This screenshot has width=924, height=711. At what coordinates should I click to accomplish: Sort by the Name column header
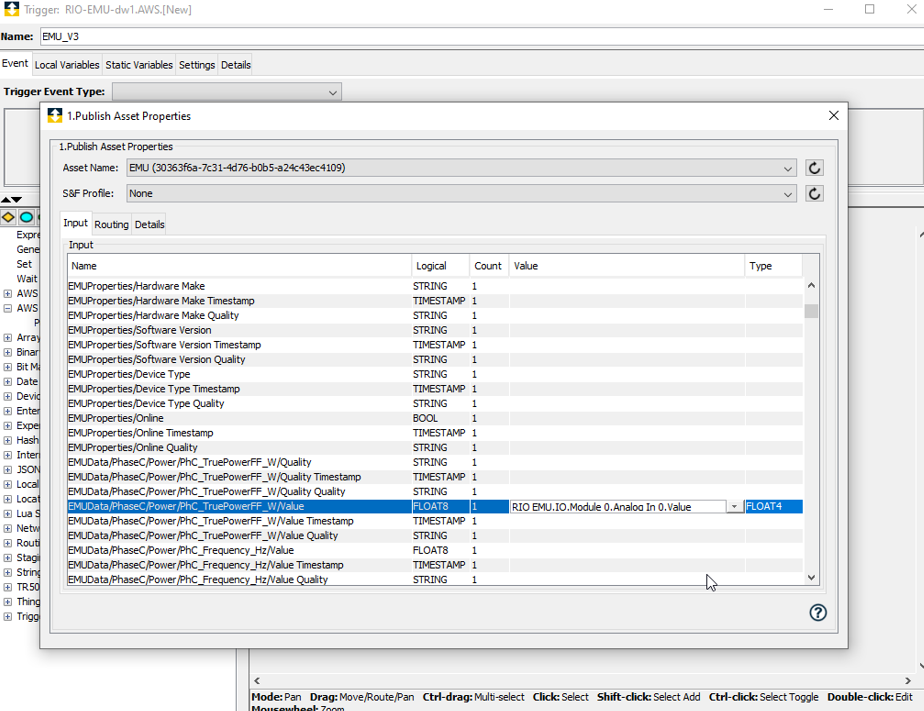pyautogui.click(x=239, y=266)
